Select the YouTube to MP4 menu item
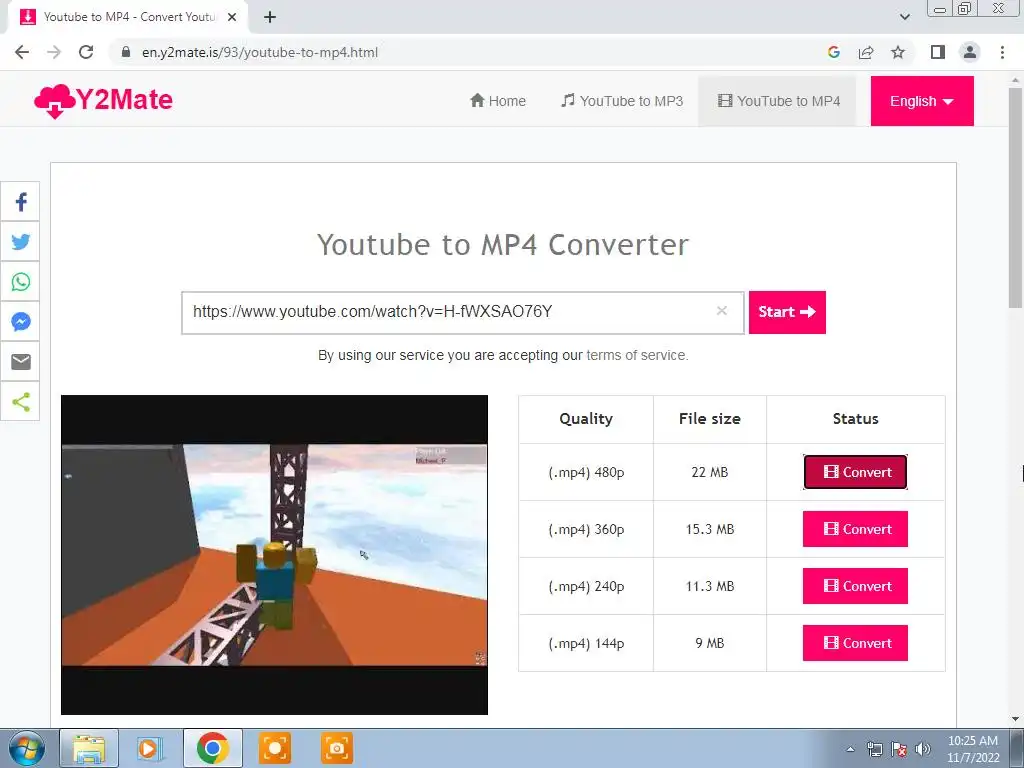Viewport: 1024px width, 768px height. coord(778,101)
